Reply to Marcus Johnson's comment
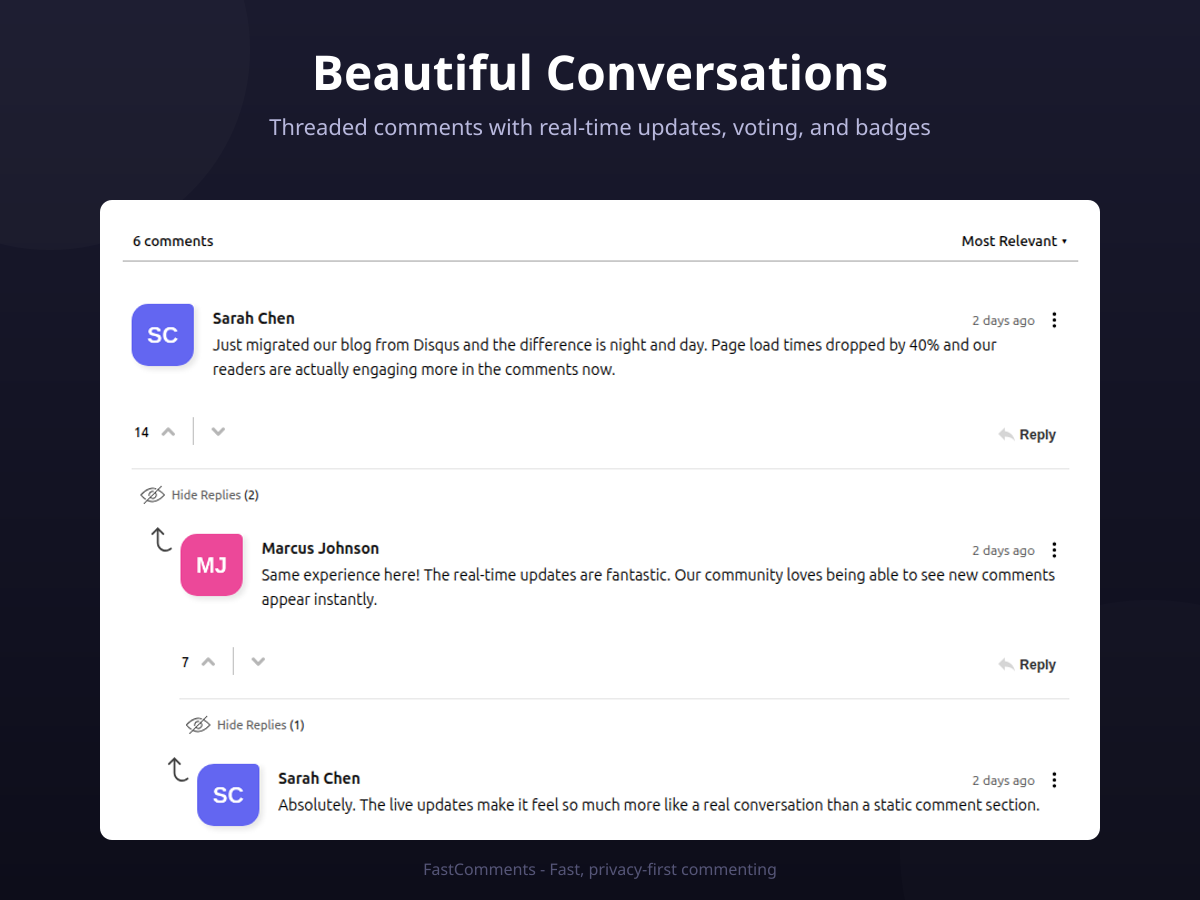The height and width of the screenshot is (900, 1200). pos(1027,665)
